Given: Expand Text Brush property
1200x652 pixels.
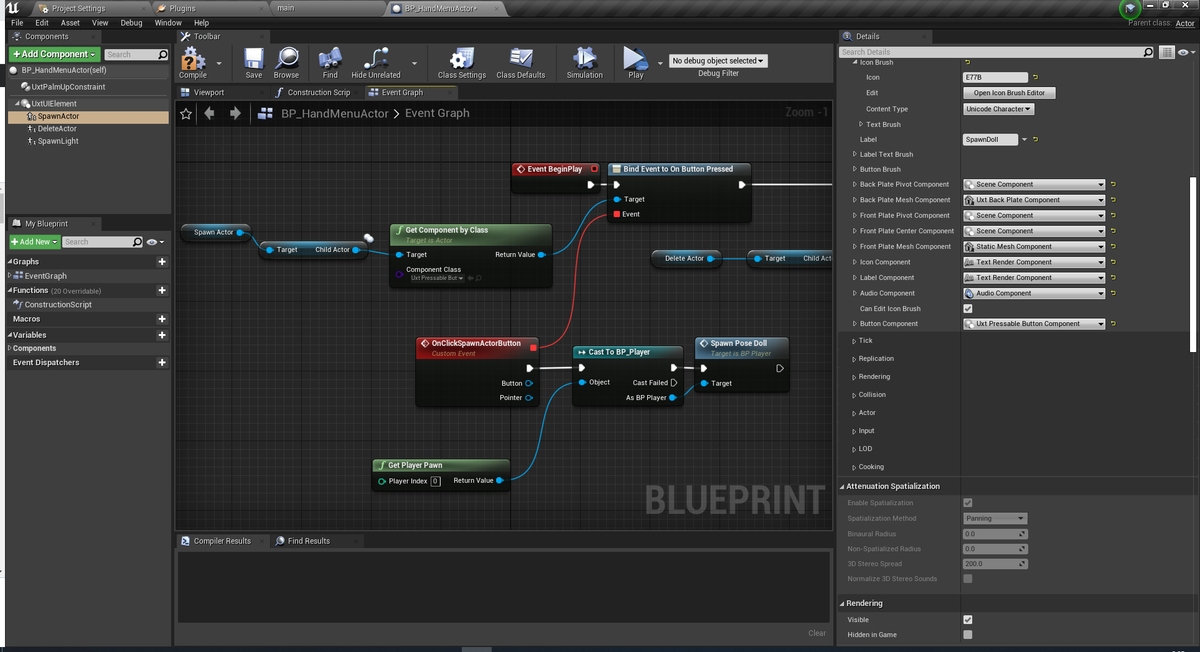Looking at the screenshot, I should pyautogui.click(x=861, y=125).
